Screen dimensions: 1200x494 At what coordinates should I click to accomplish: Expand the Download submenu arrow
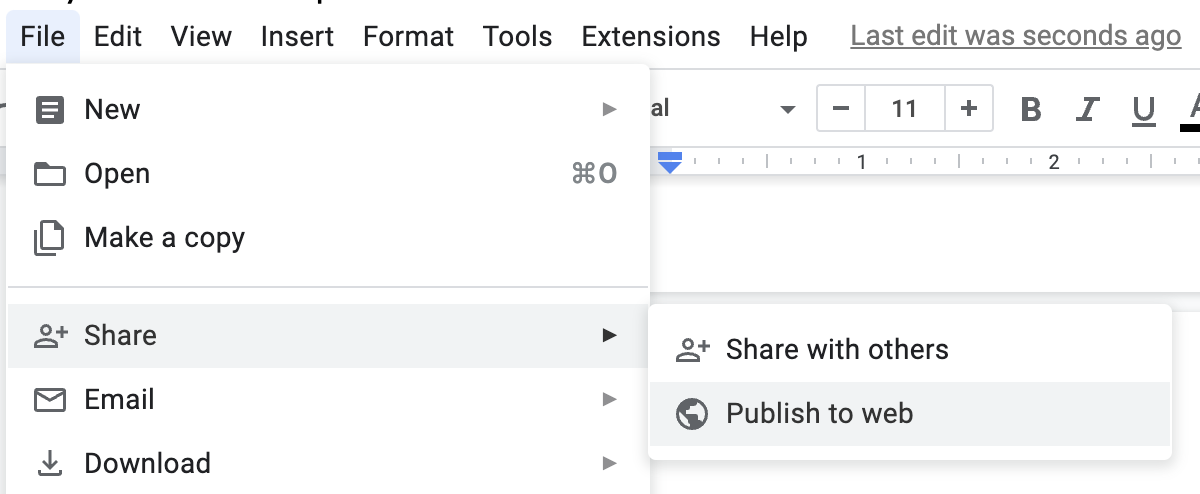point(609,464)
